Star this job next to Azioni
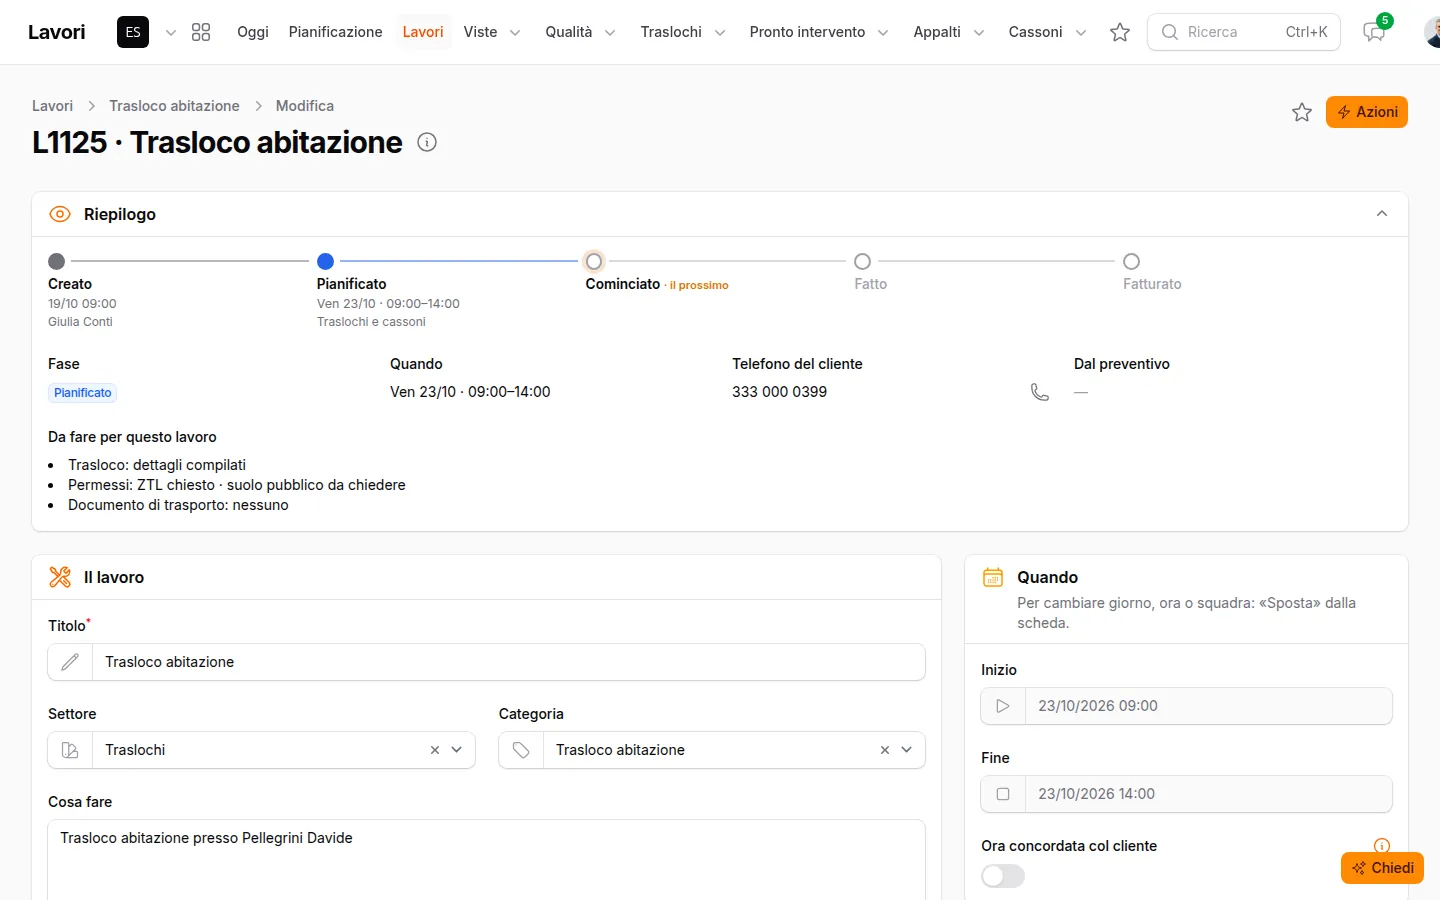 point(1302,112)
